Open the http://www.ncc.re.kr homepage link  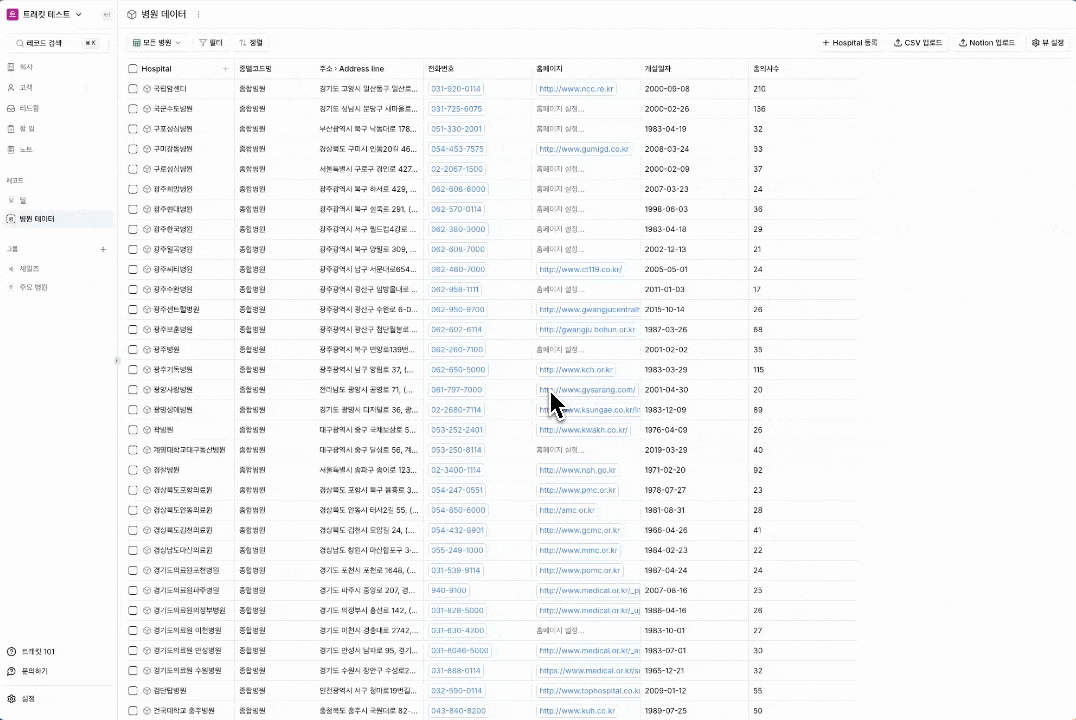[575, 89]
